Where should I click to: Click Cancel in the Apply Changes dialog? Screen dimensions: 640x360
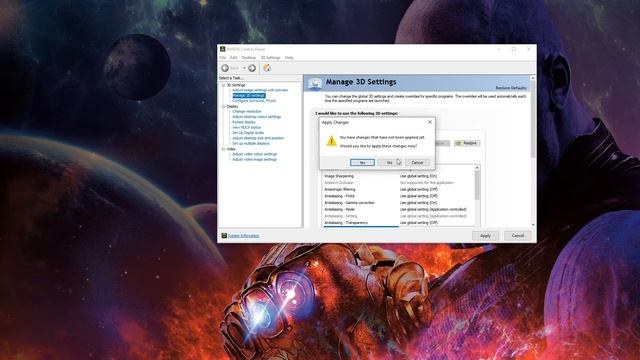point(417,162)
